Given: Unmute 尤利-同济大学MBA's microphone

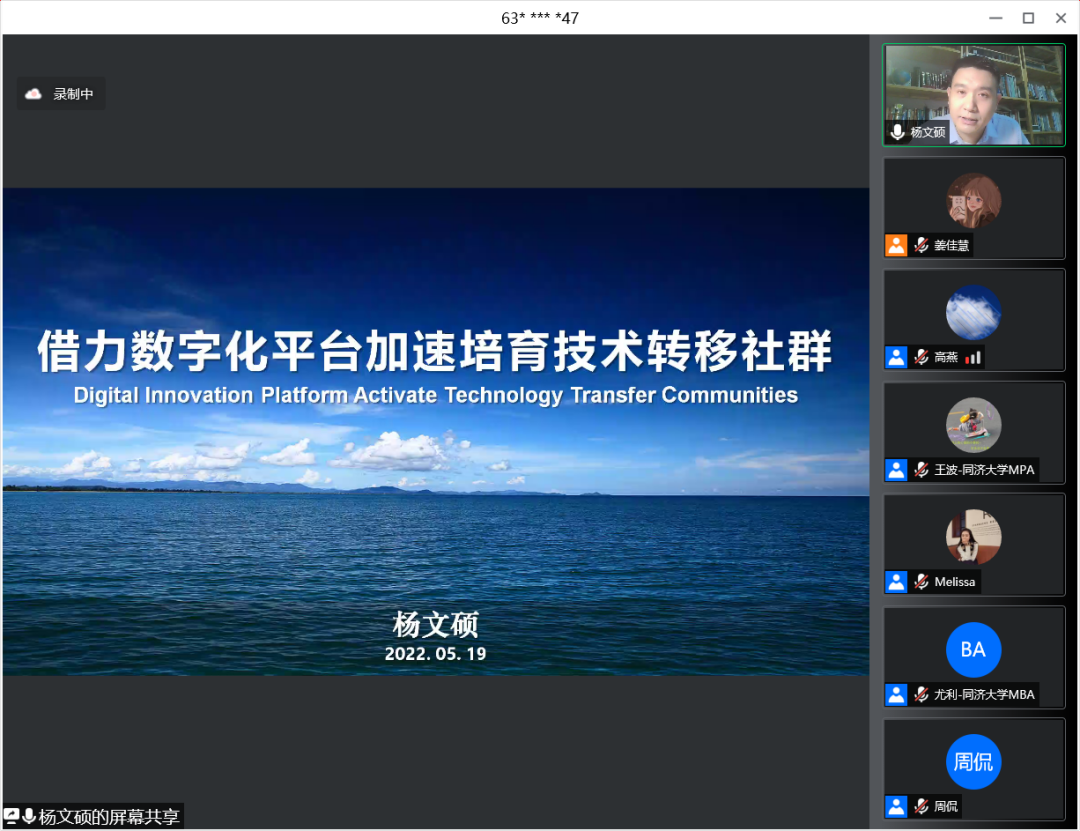Looking at the screenshot, I should (x=920, y=695).
